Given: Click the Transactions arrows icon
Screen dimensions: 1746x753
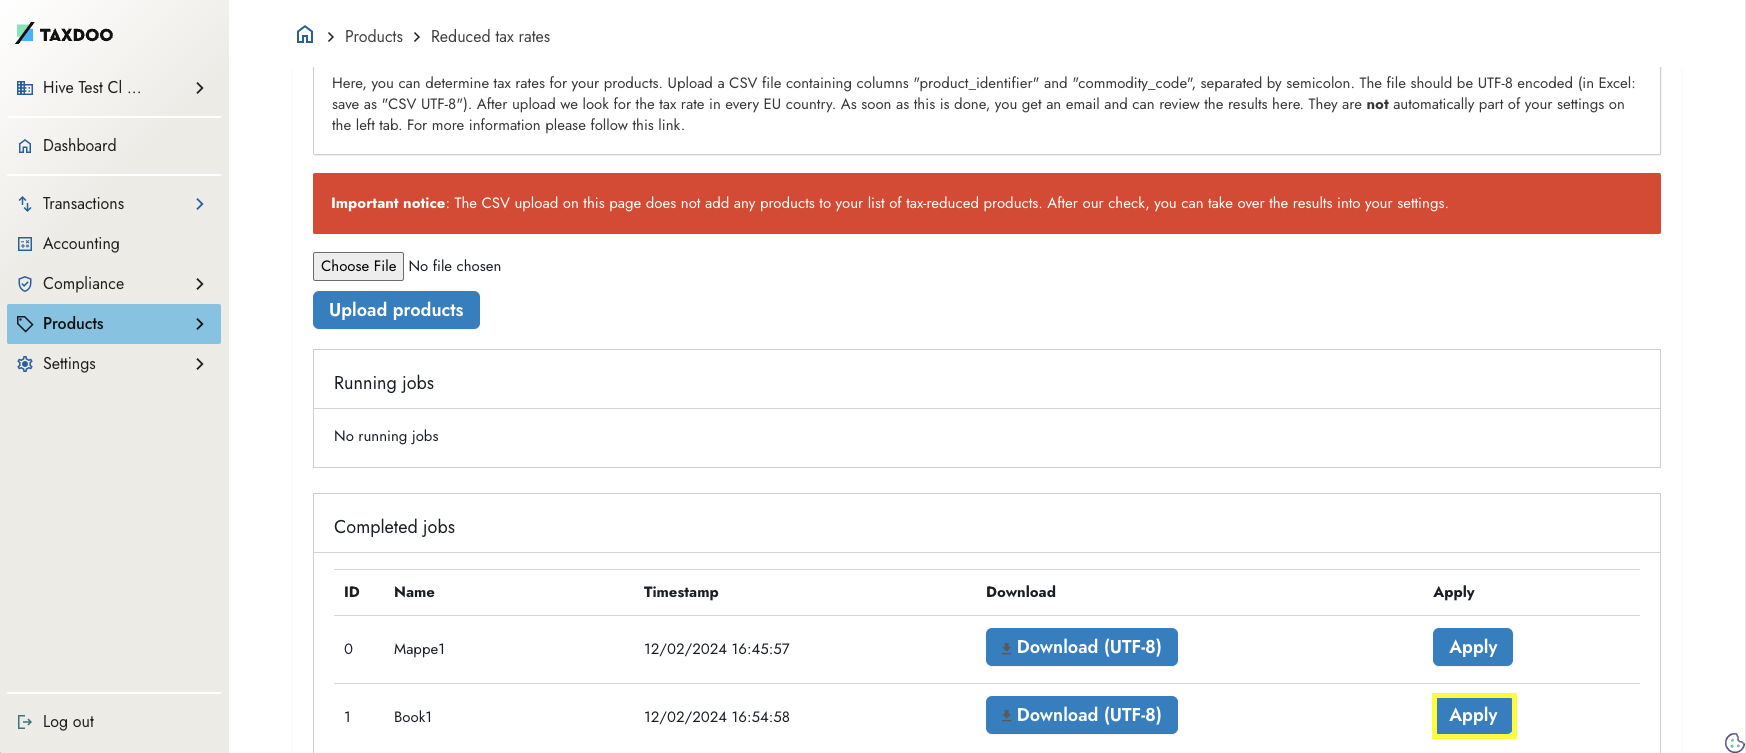Looking at the screenshot, I should [25, 204].
